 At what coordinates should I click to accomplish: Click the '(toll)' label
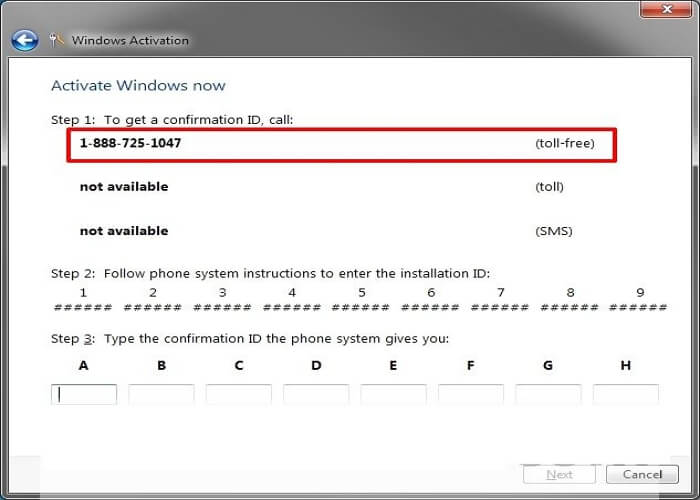[x=549, y=187]
